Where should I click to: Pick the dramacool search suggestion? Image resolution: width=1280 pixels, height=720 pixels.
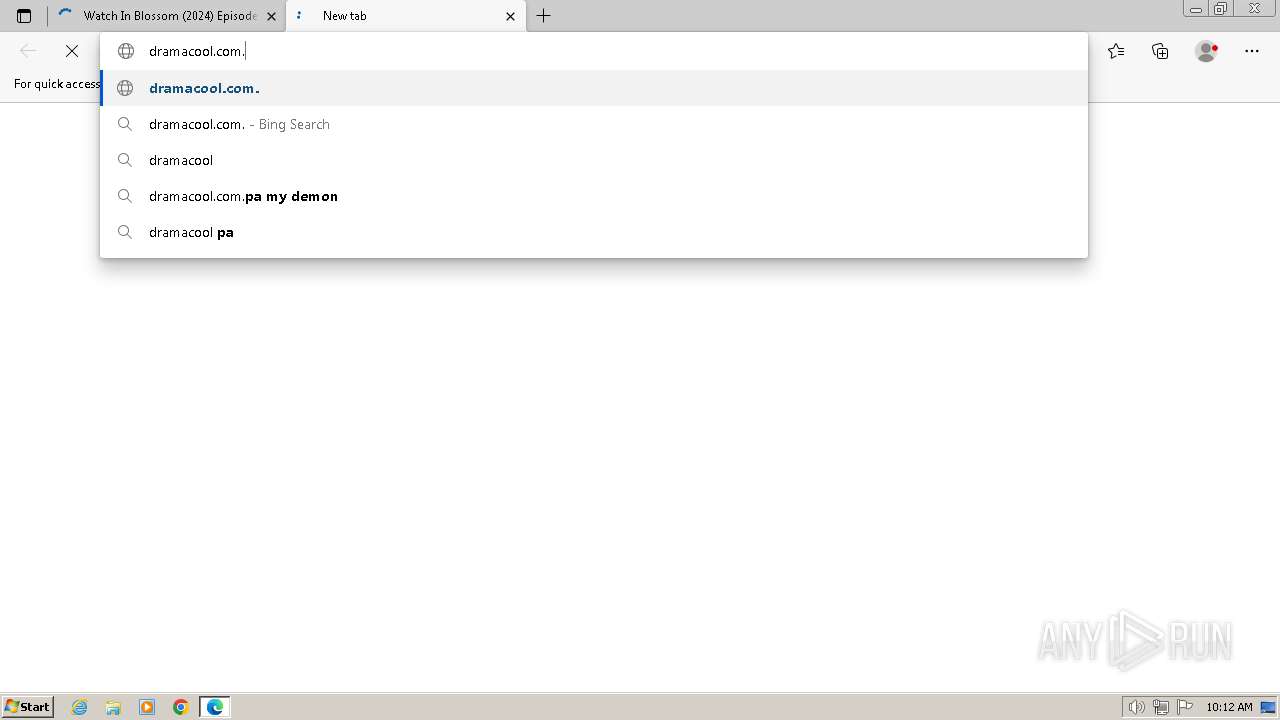point(594,160)
